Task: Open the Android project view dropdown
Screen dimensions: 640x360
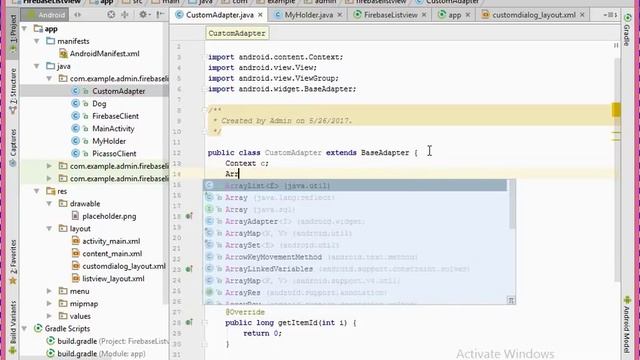Action: (x=46, y=15)
